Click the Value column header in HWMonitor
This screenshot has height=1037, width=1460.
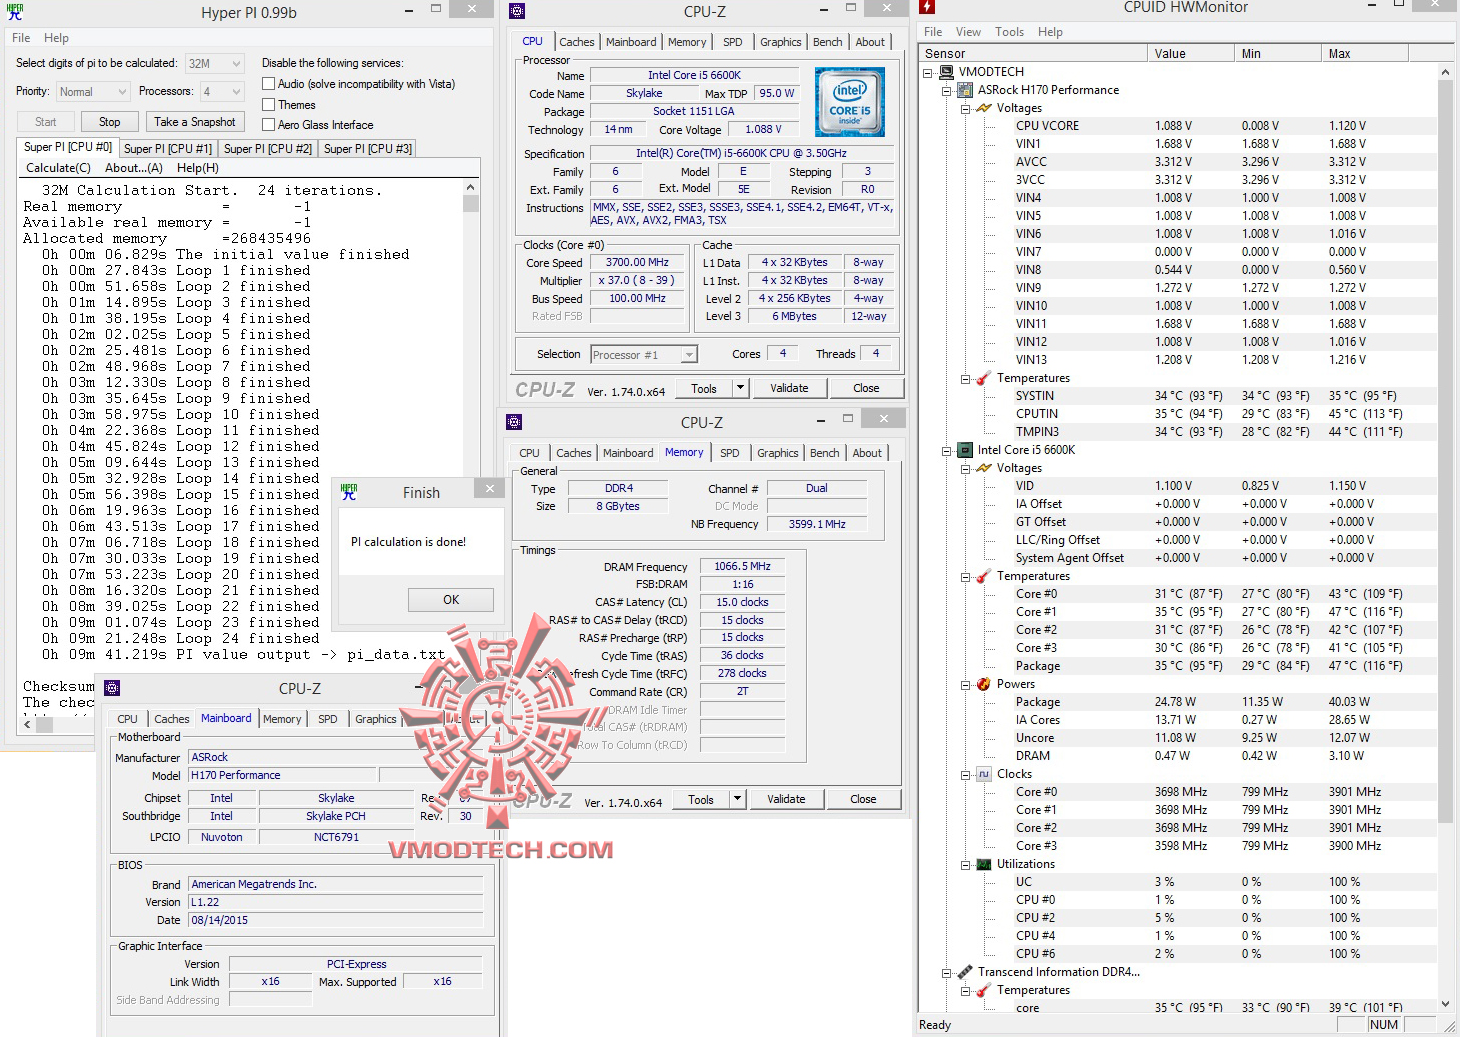click(1190, 54)
